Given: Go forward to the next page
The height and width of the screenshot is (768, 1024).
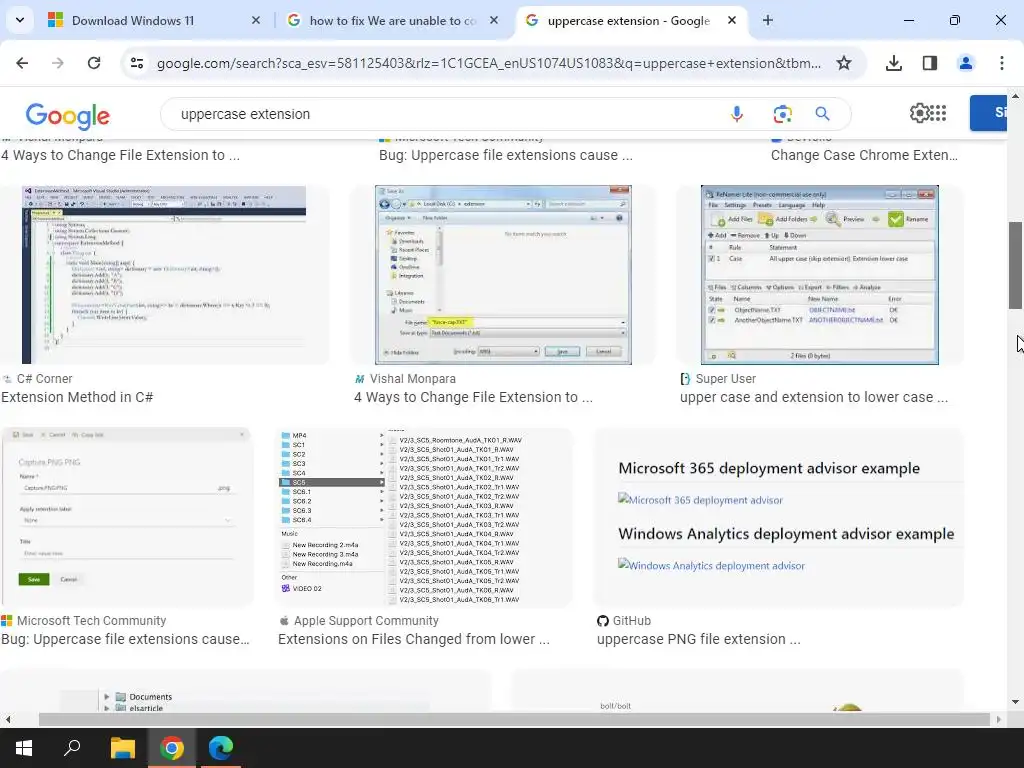Looking at the screenshot, I should [58, 63].
